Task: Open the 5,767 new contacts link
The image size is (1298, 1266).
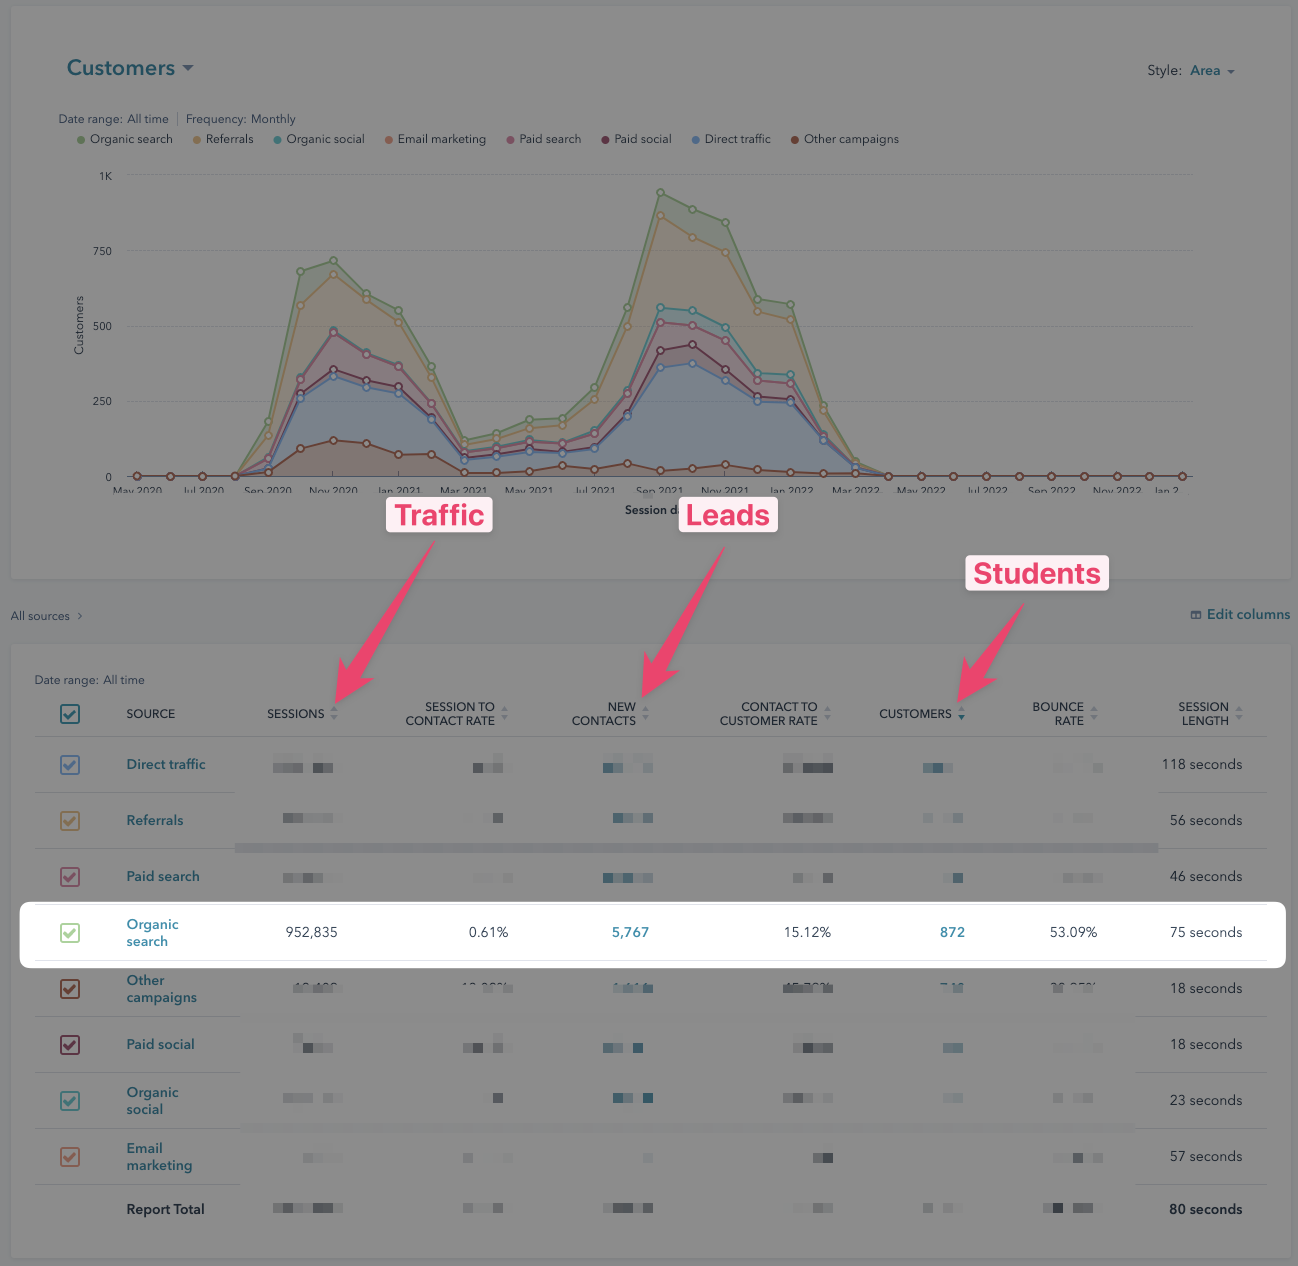Action: click(630, 932)
